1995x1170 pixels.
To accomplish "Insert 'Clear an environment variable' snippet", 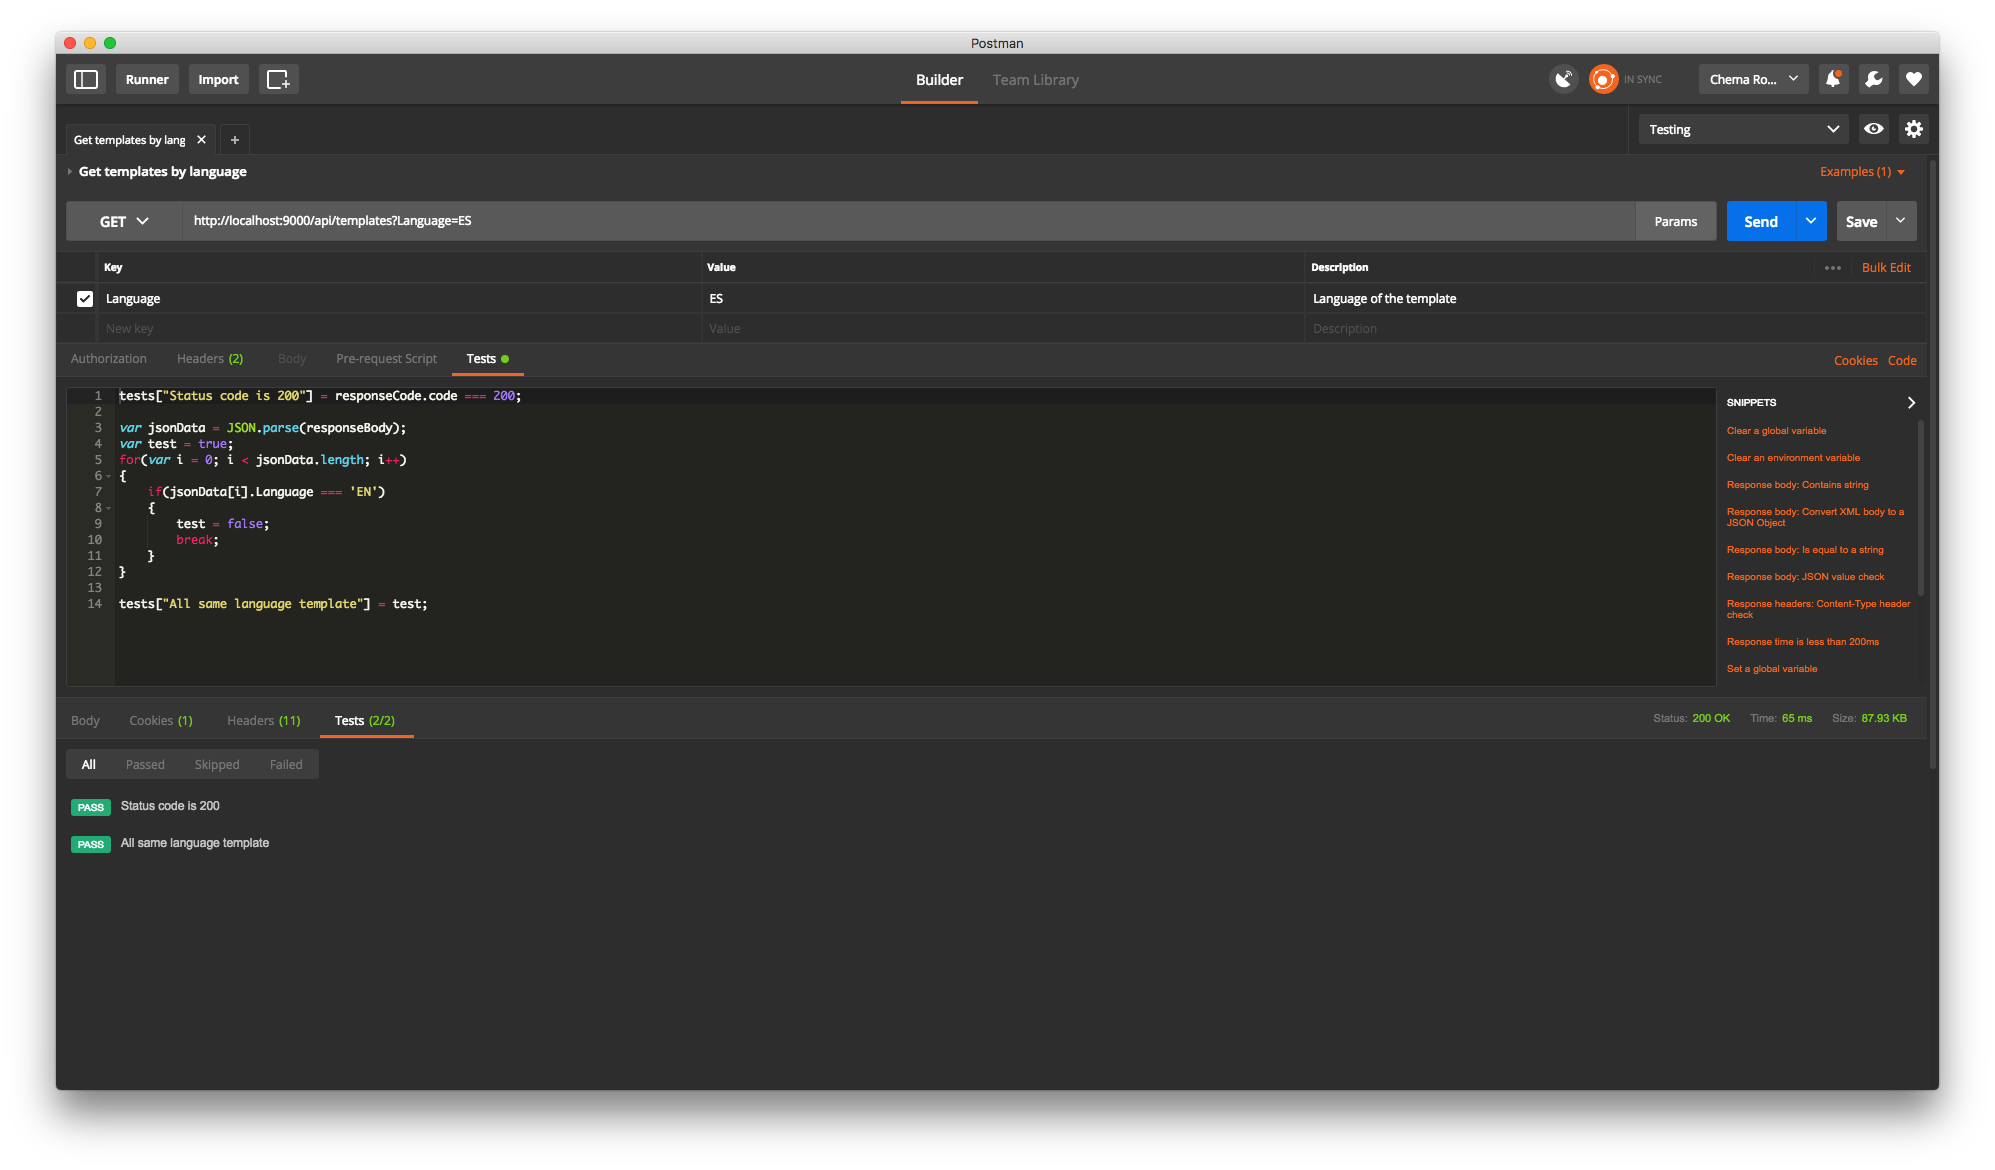I will coord(1793,458).
